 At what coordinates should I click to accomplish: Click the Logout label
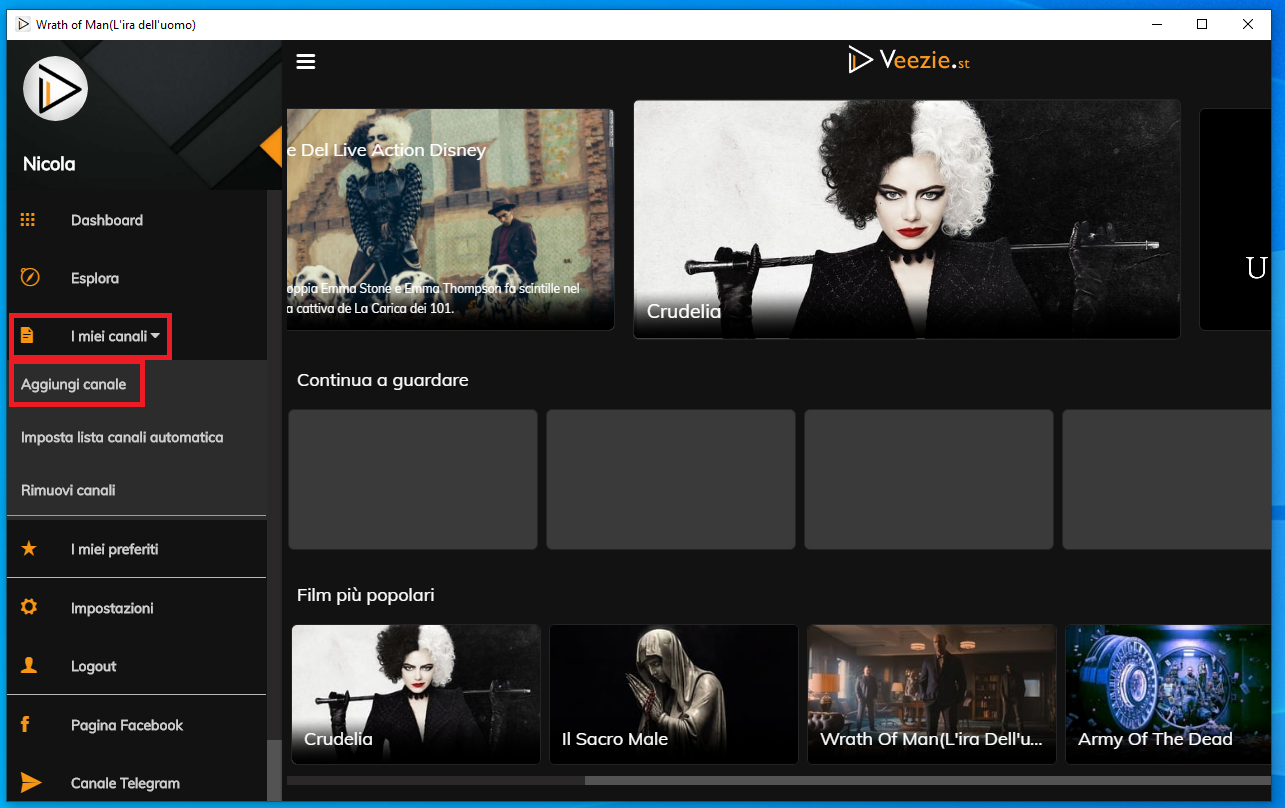click(x=94, y=666)
